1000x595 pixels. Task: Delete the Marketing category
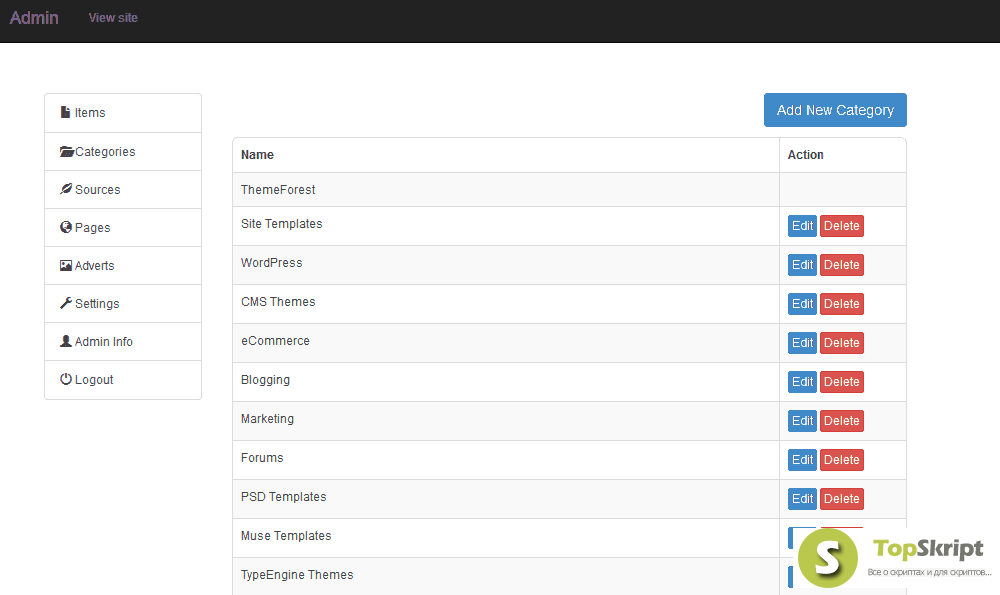pyautogui.click(x=841, y=420)
